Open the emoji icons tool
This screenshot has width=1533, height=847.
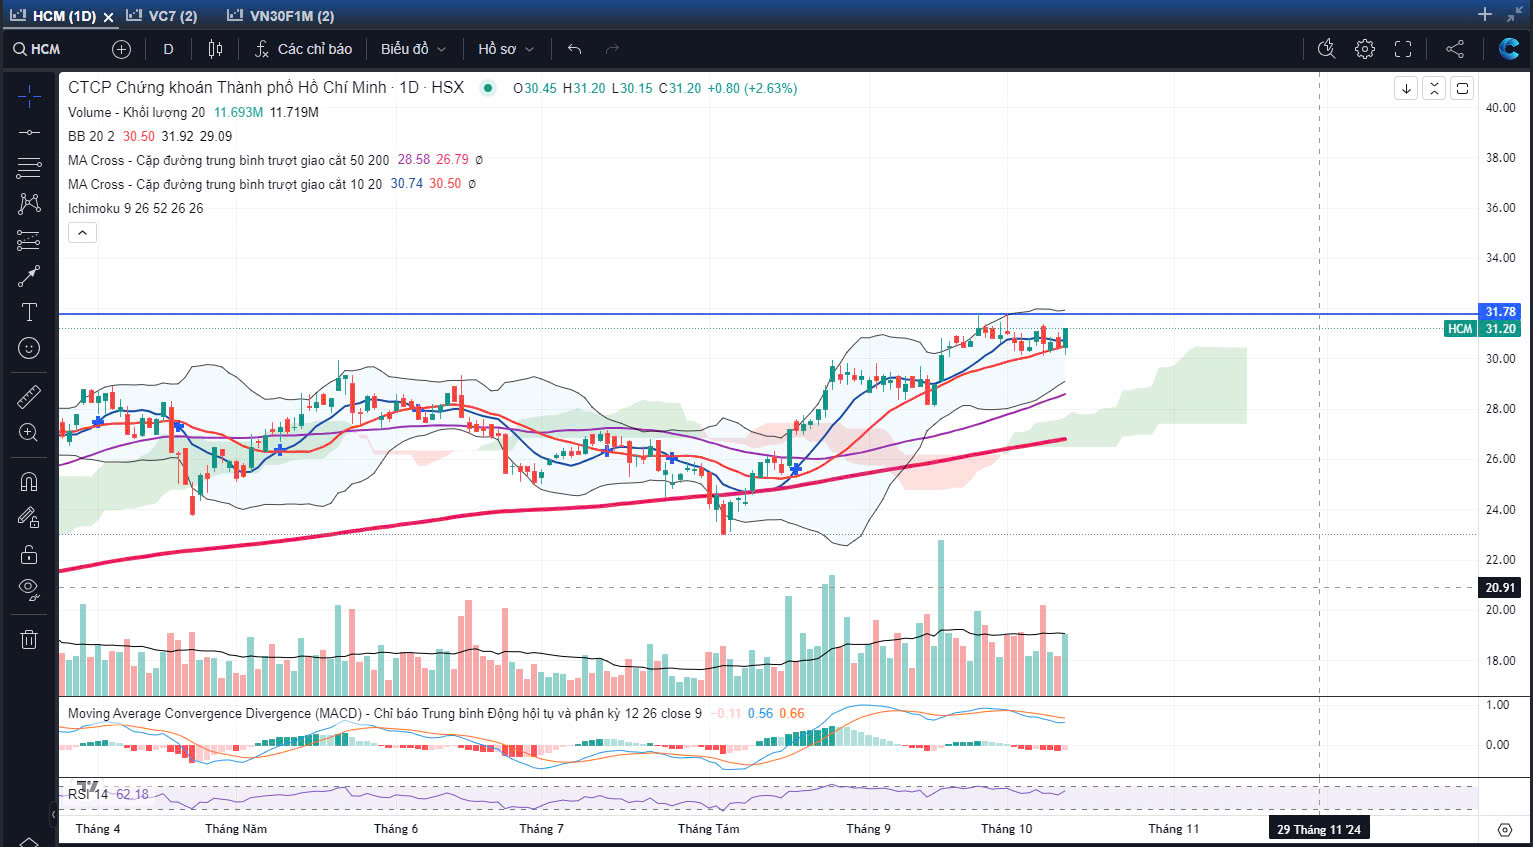tap(29, 348)
